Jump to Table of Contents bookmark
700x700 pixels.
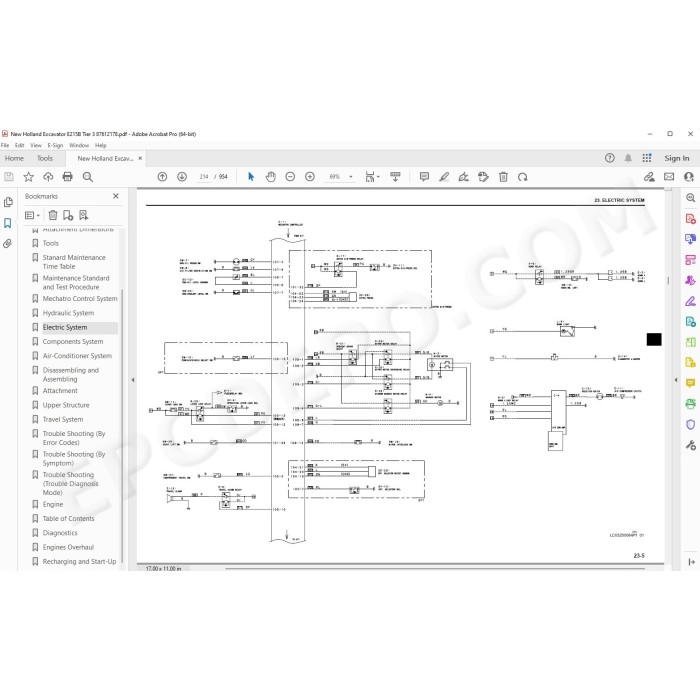point(68,518)
